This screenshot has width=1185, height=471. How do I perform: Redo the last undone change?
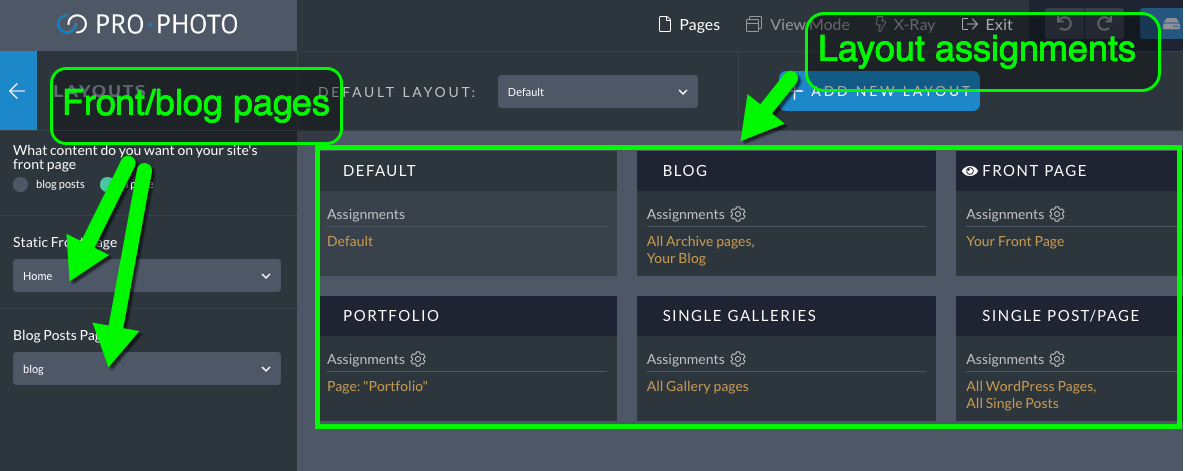[1104, 24]
